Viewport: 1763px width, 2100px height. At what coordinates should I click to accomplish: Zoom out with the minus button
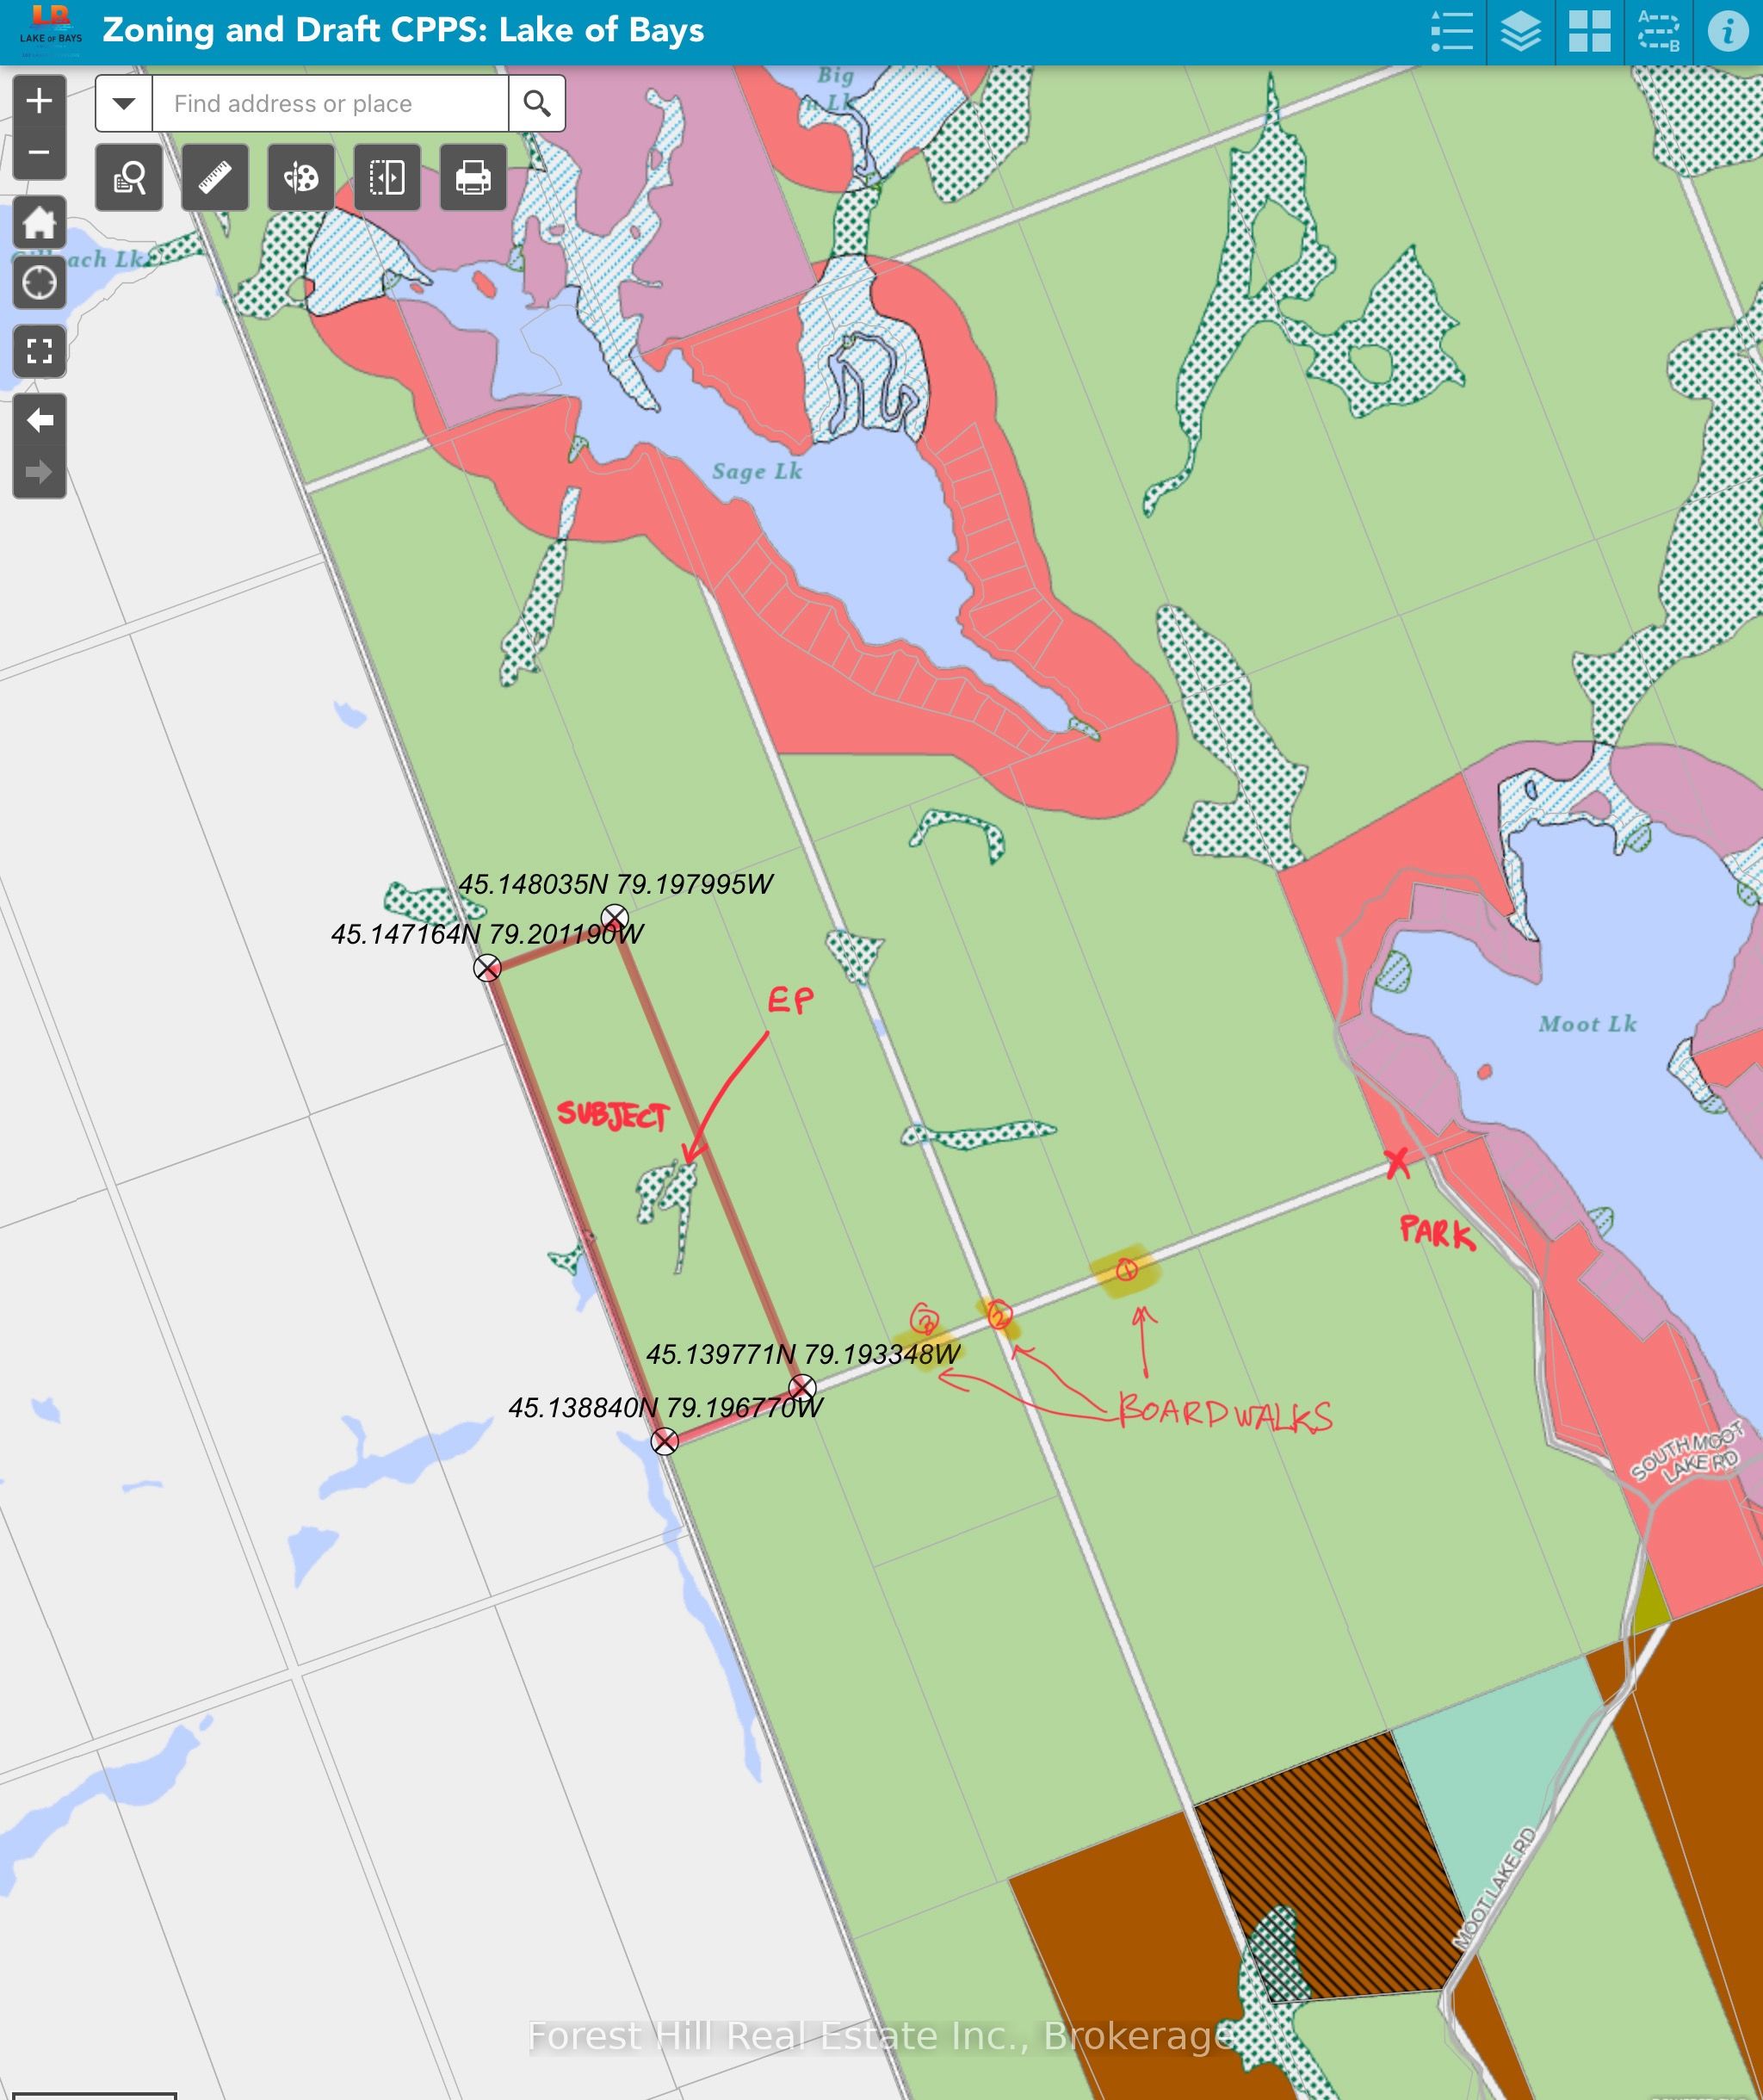coord(39,153)
